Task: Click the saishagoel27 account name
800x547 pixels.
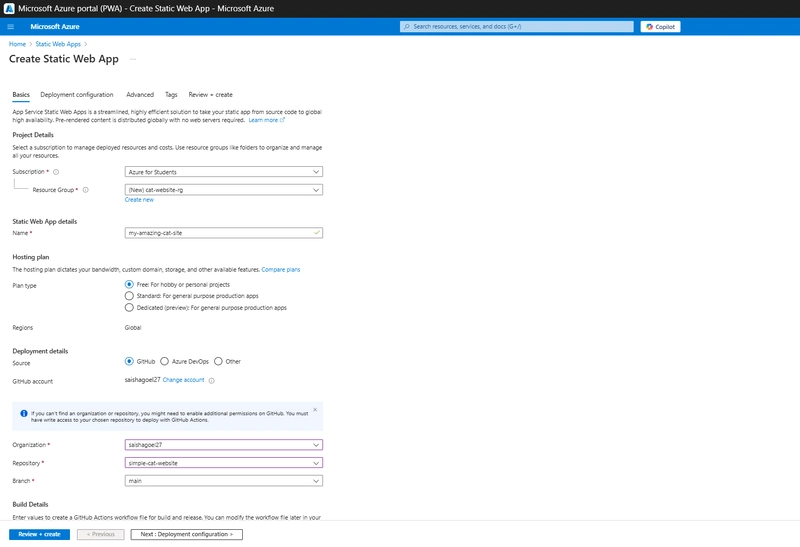Action: 142,380
